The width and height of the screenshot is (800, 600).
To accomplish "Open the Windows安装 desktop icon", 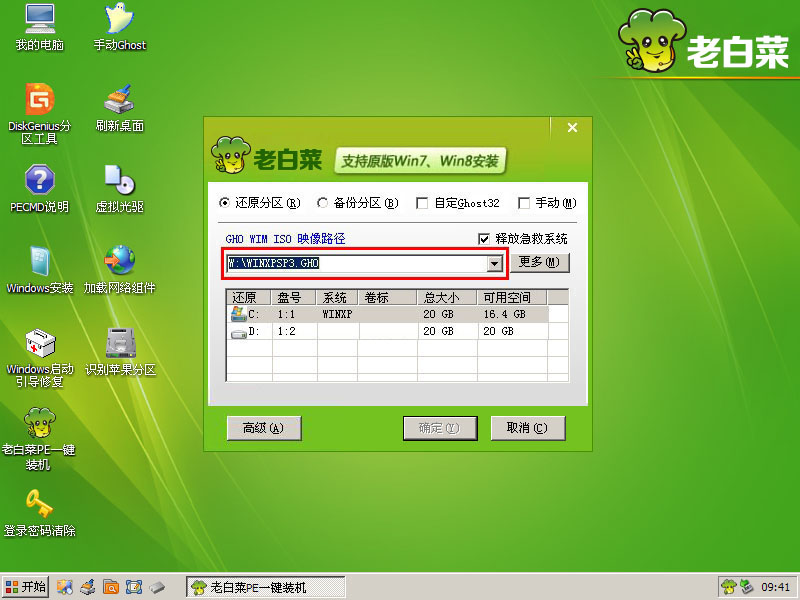I will 40,269.
